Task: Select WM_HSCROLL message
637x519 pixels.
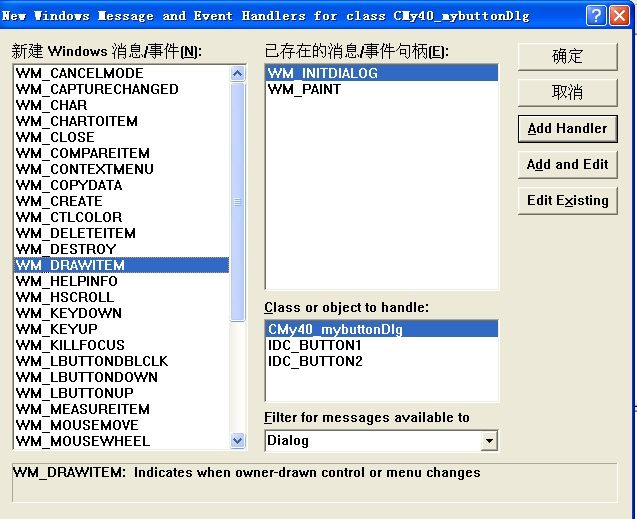Action: click(x=121, y=297)
